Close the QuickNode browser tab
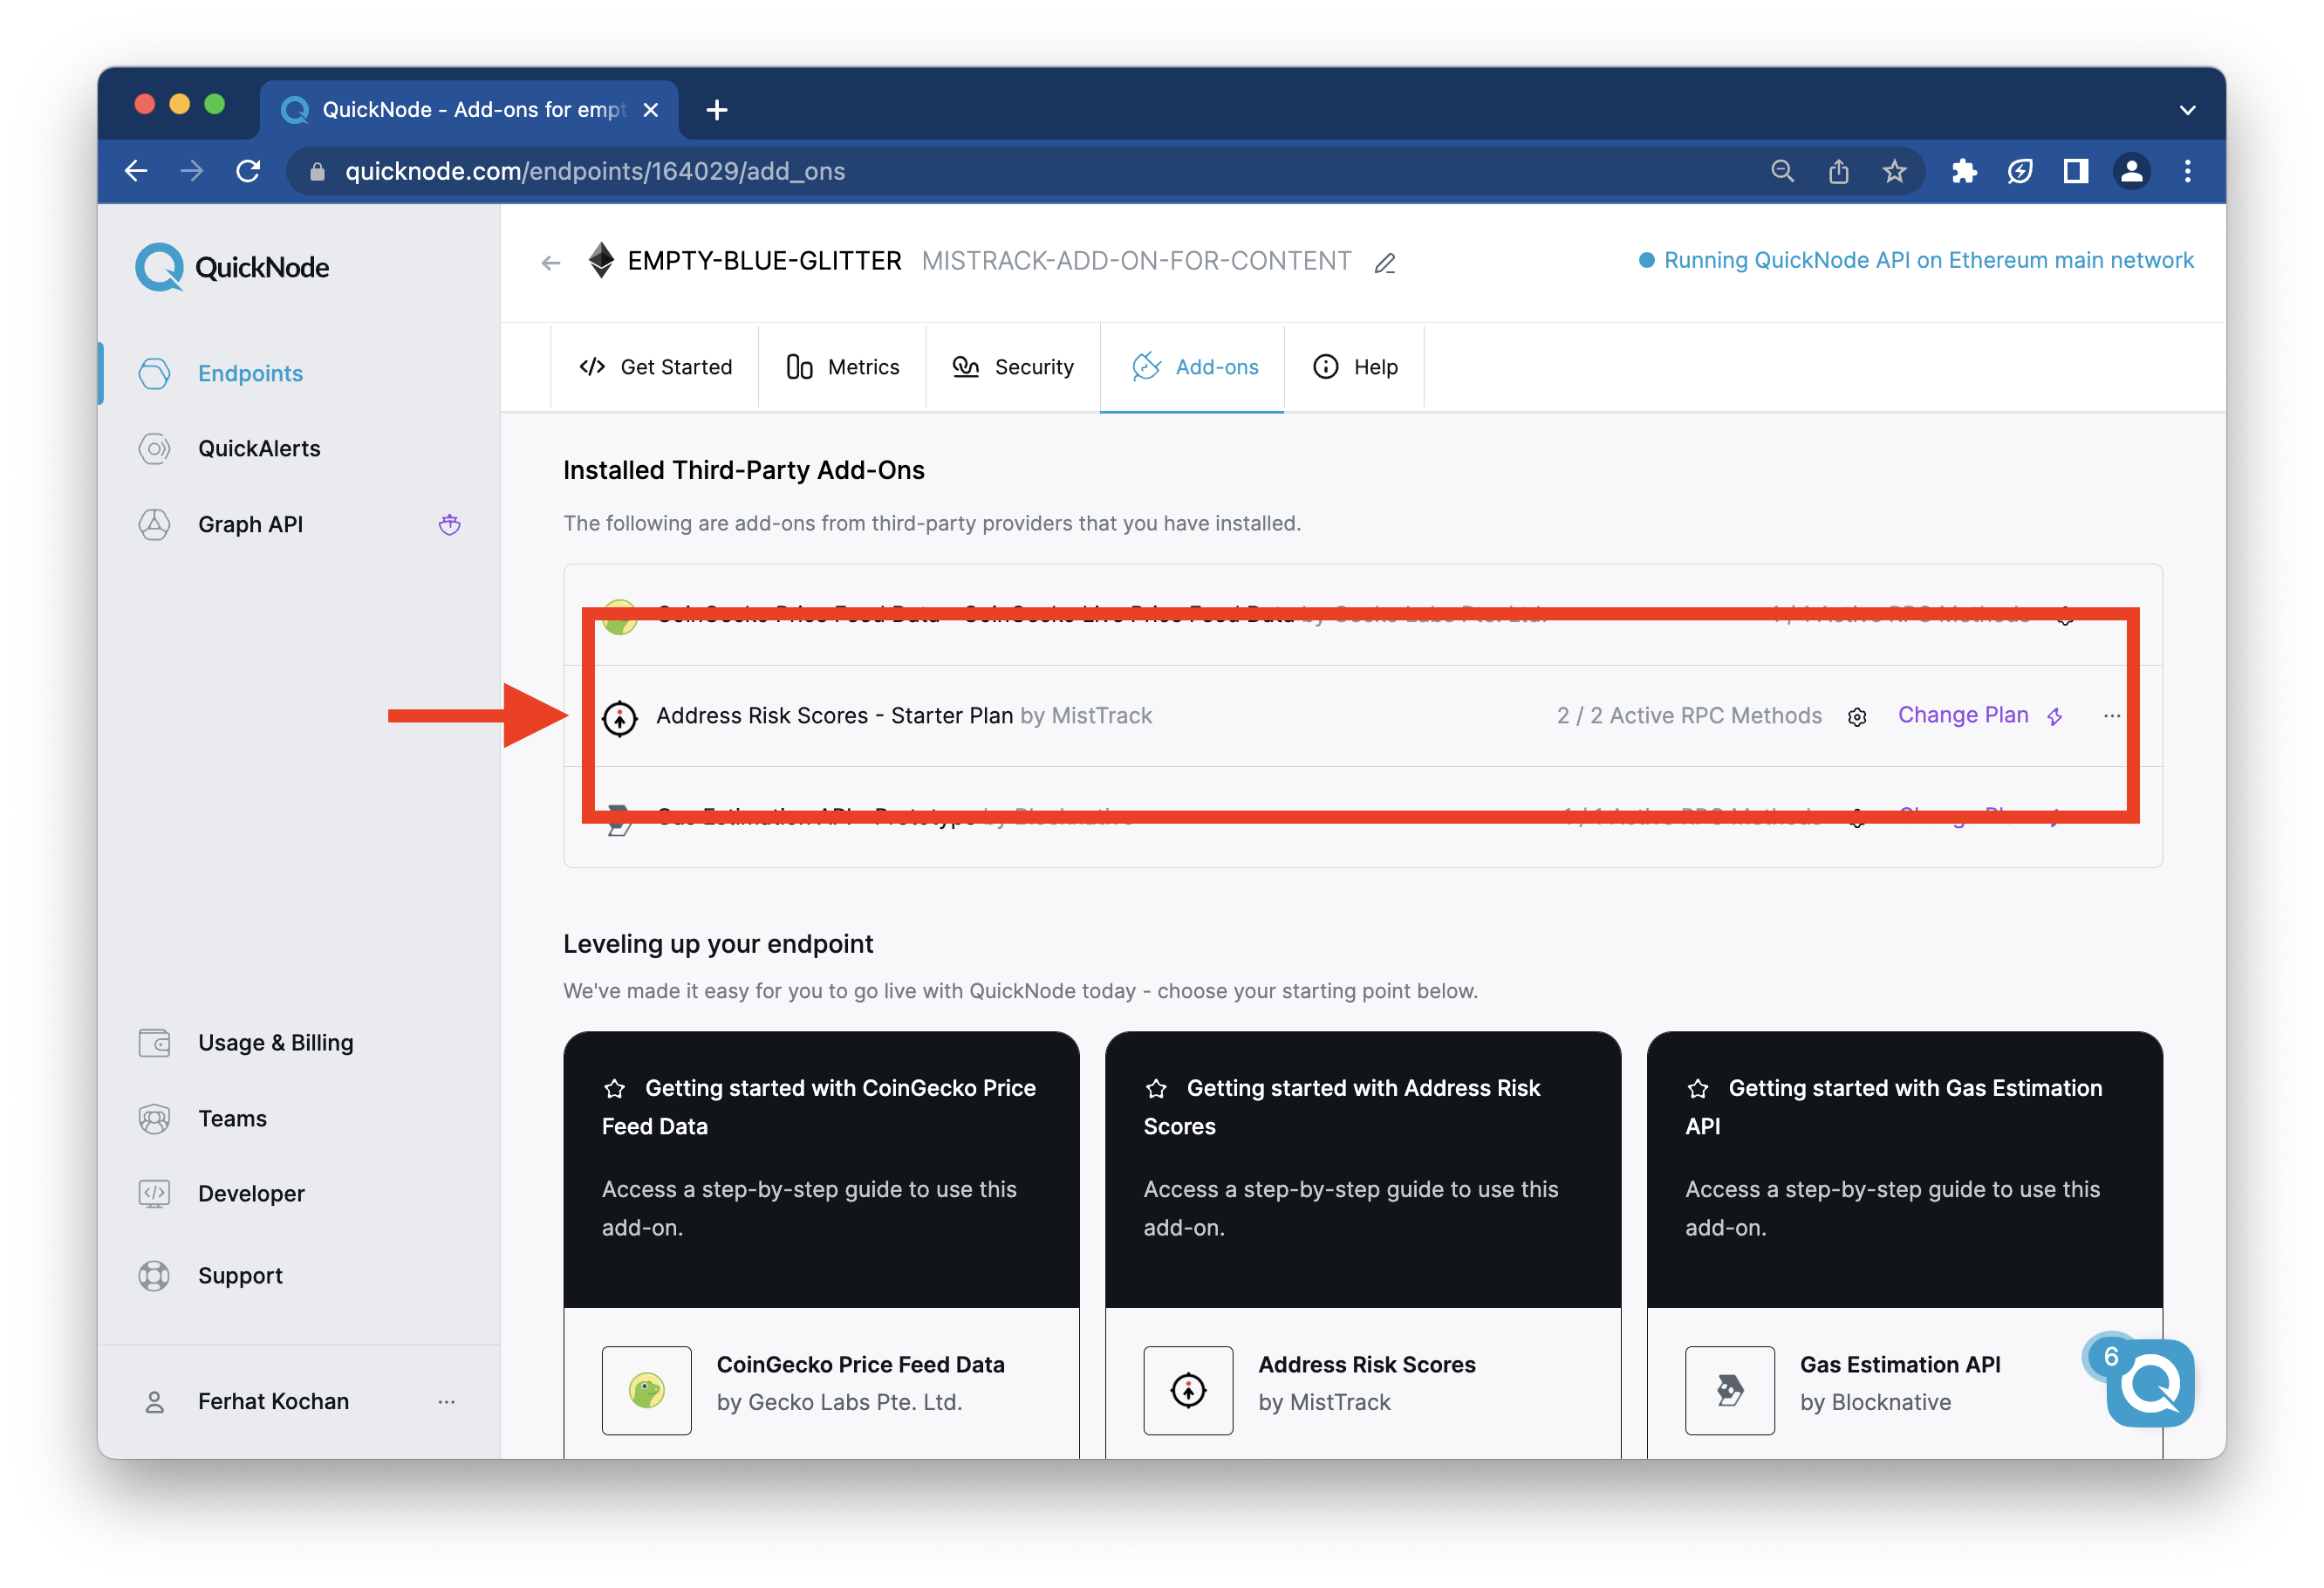 pos(651,110)
